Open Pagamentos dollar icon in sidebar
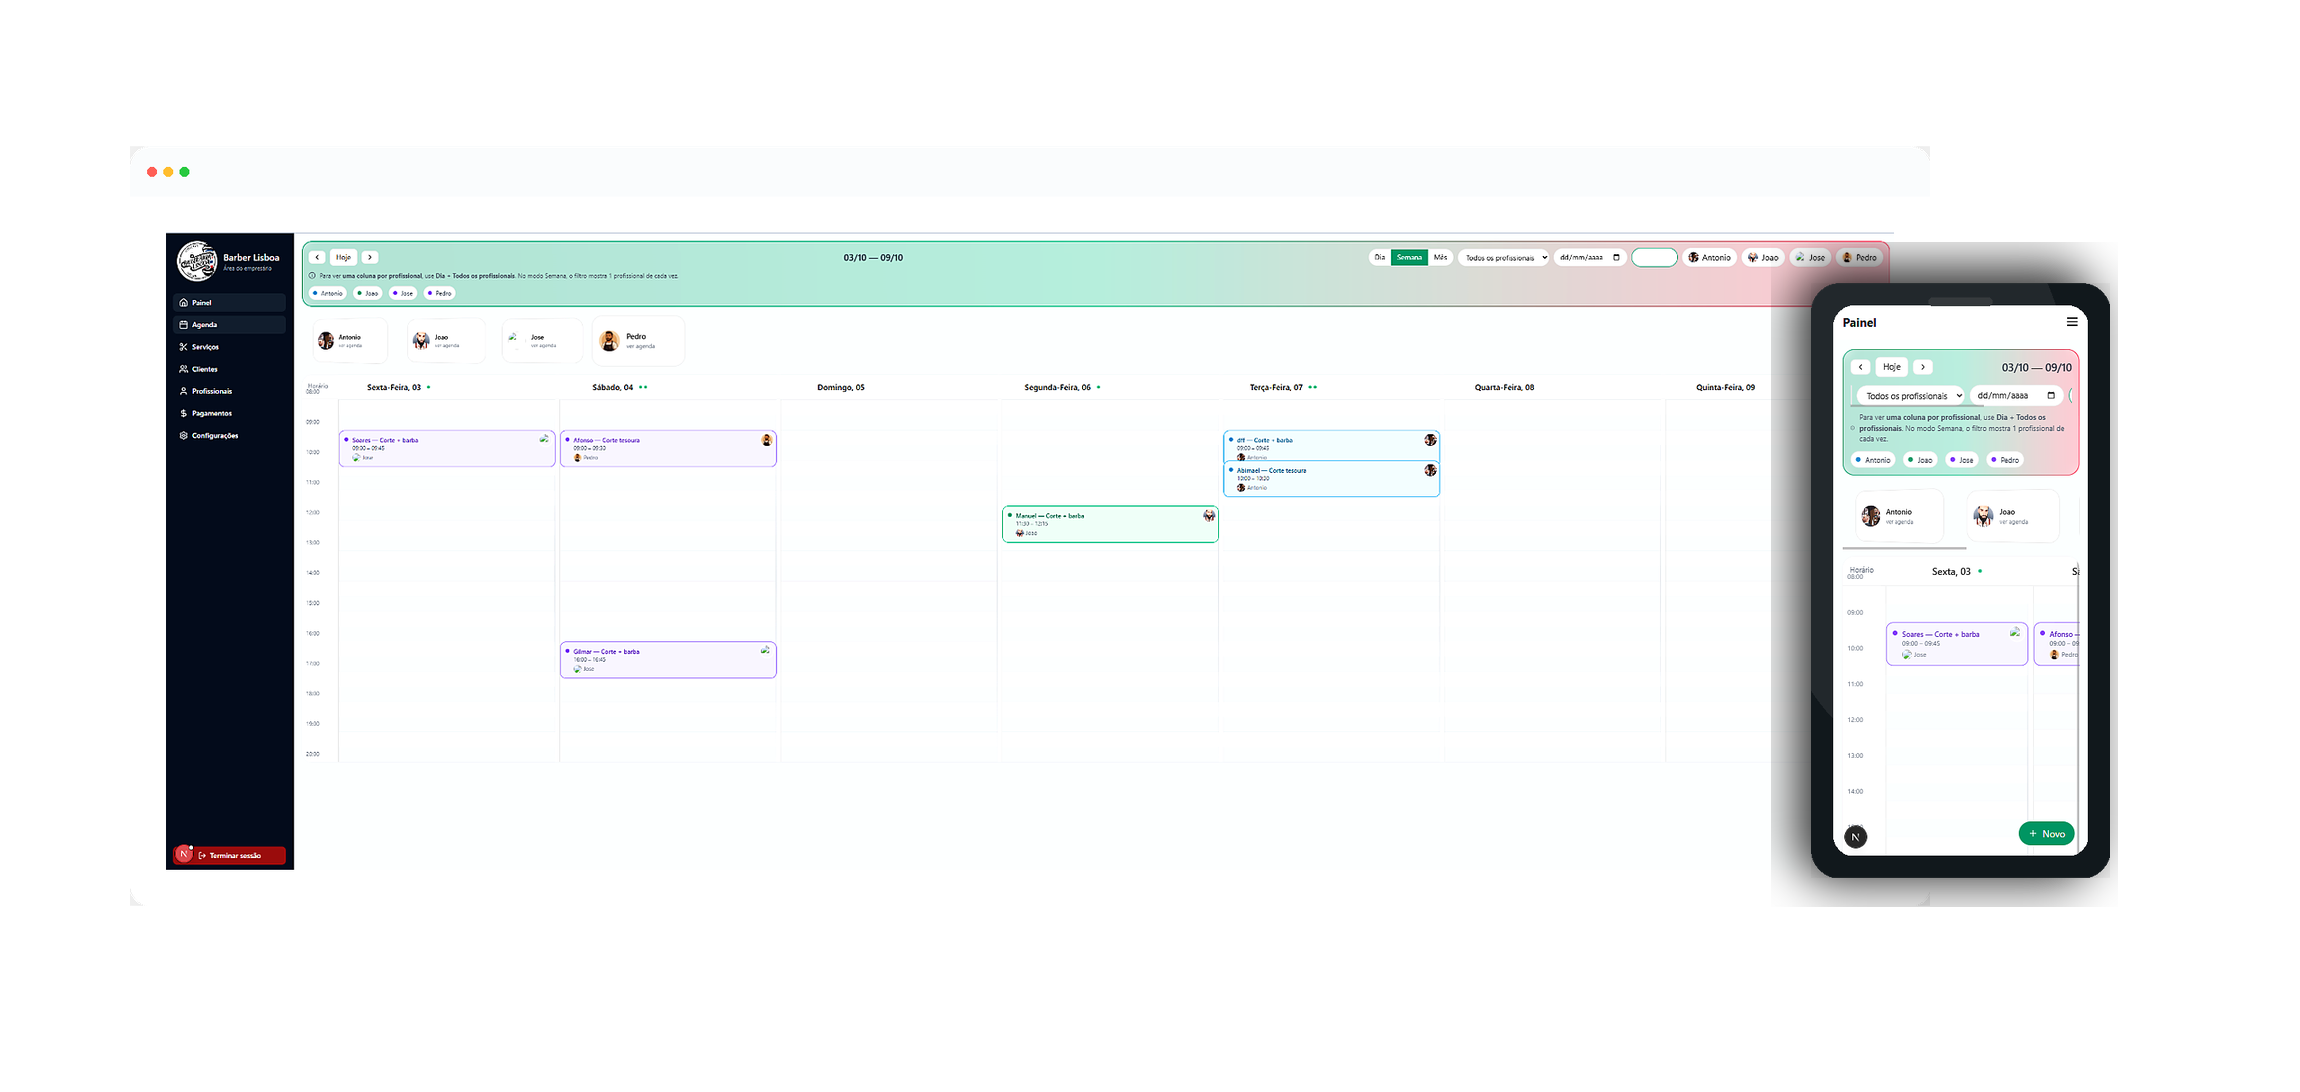Viewport: 2300px width, 1092px height. coord(183,413)
